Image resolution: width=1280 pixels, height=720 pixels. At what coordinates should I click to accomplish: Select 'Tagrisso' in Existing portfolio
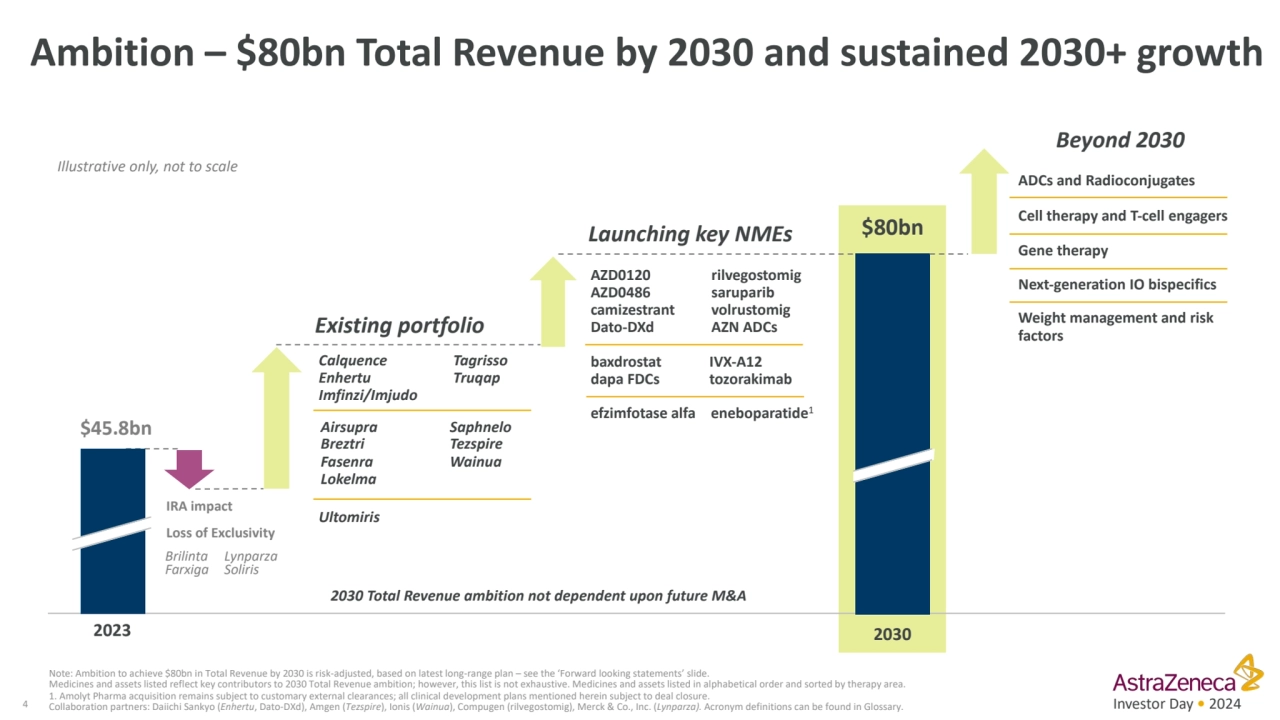pos(480,361)
